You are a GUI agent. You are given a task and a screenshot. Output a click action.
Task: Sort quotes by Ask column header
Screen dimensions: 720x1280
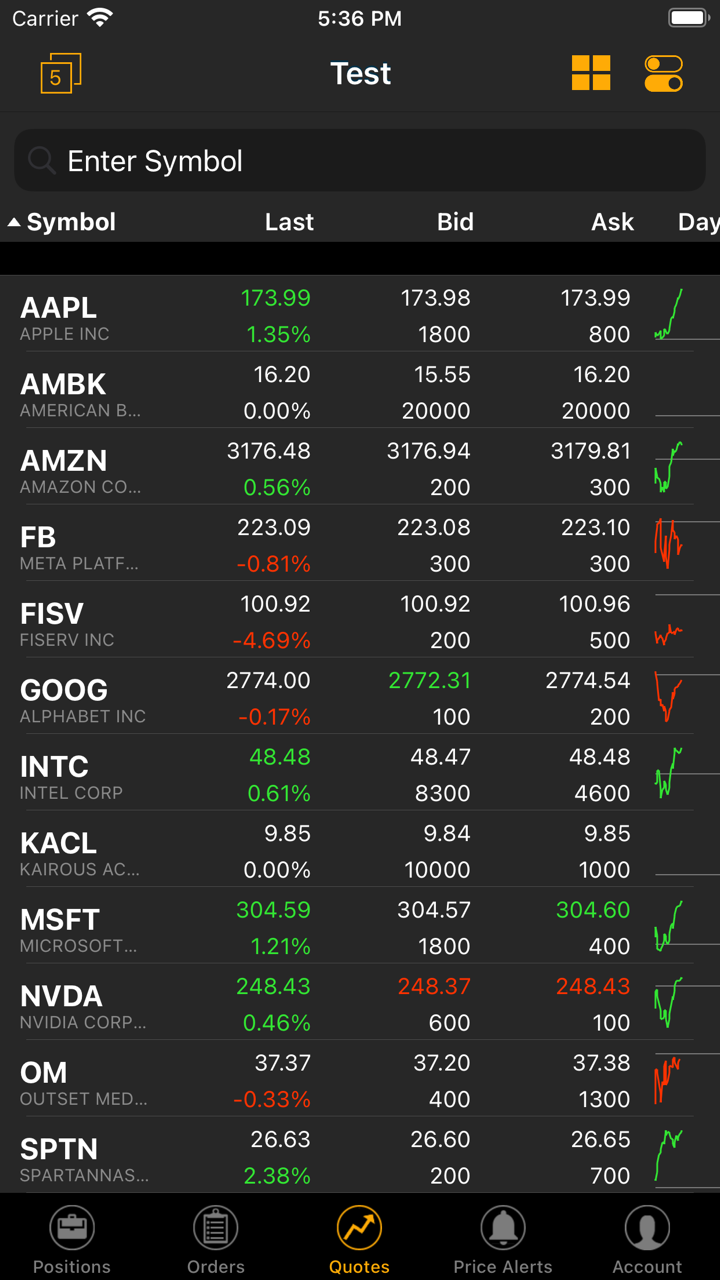click(612, 222)
